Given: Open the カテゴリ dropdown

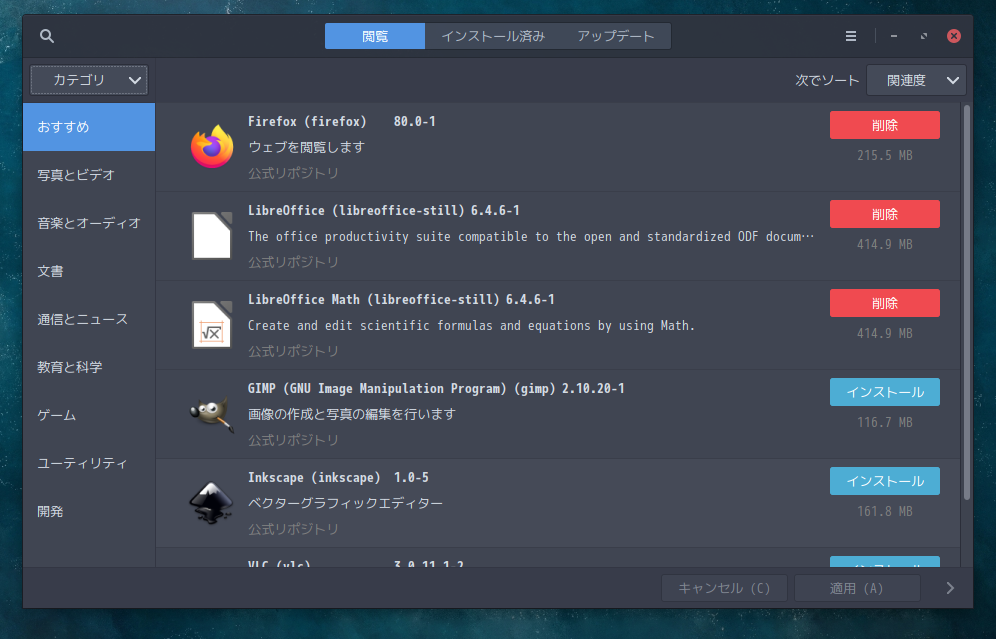Looking at the screenshot, I should (x=89, y=80).
